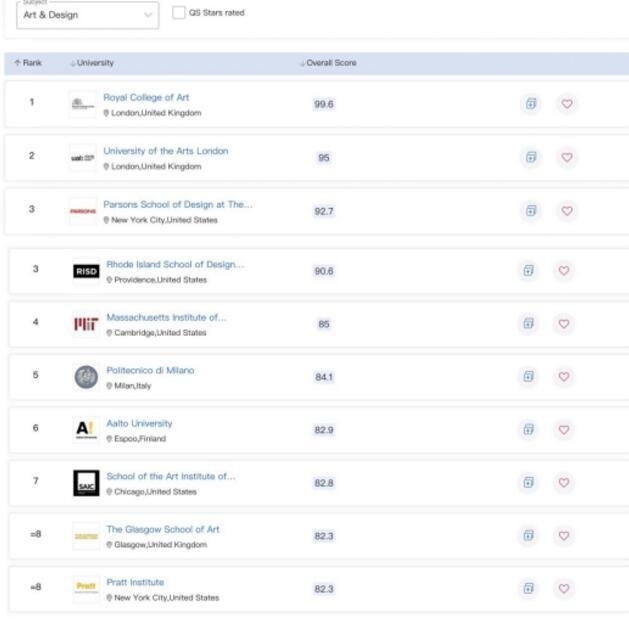Favorite Massachusetts Institute of Technology heart

[564, 323]
